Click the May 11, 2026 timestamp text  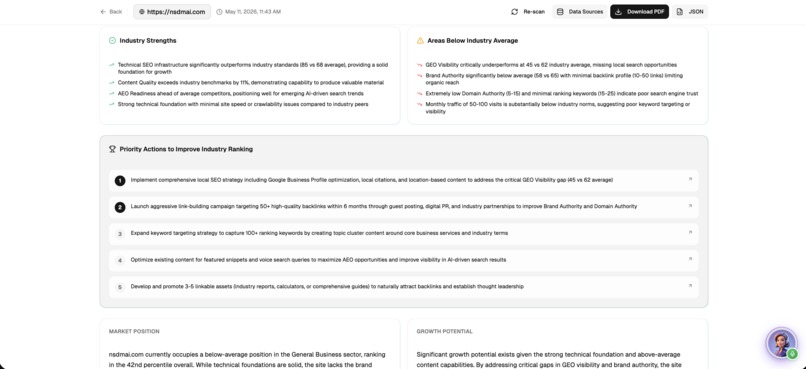[253, 12]
